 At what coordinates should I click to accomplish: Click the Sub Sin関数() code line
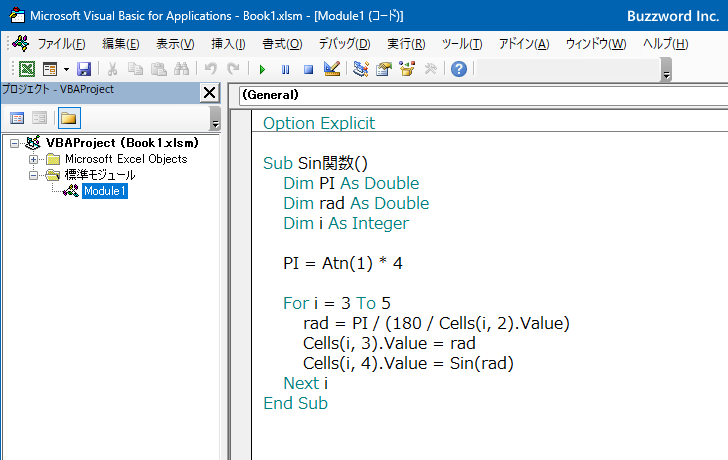tap(315, 163)
